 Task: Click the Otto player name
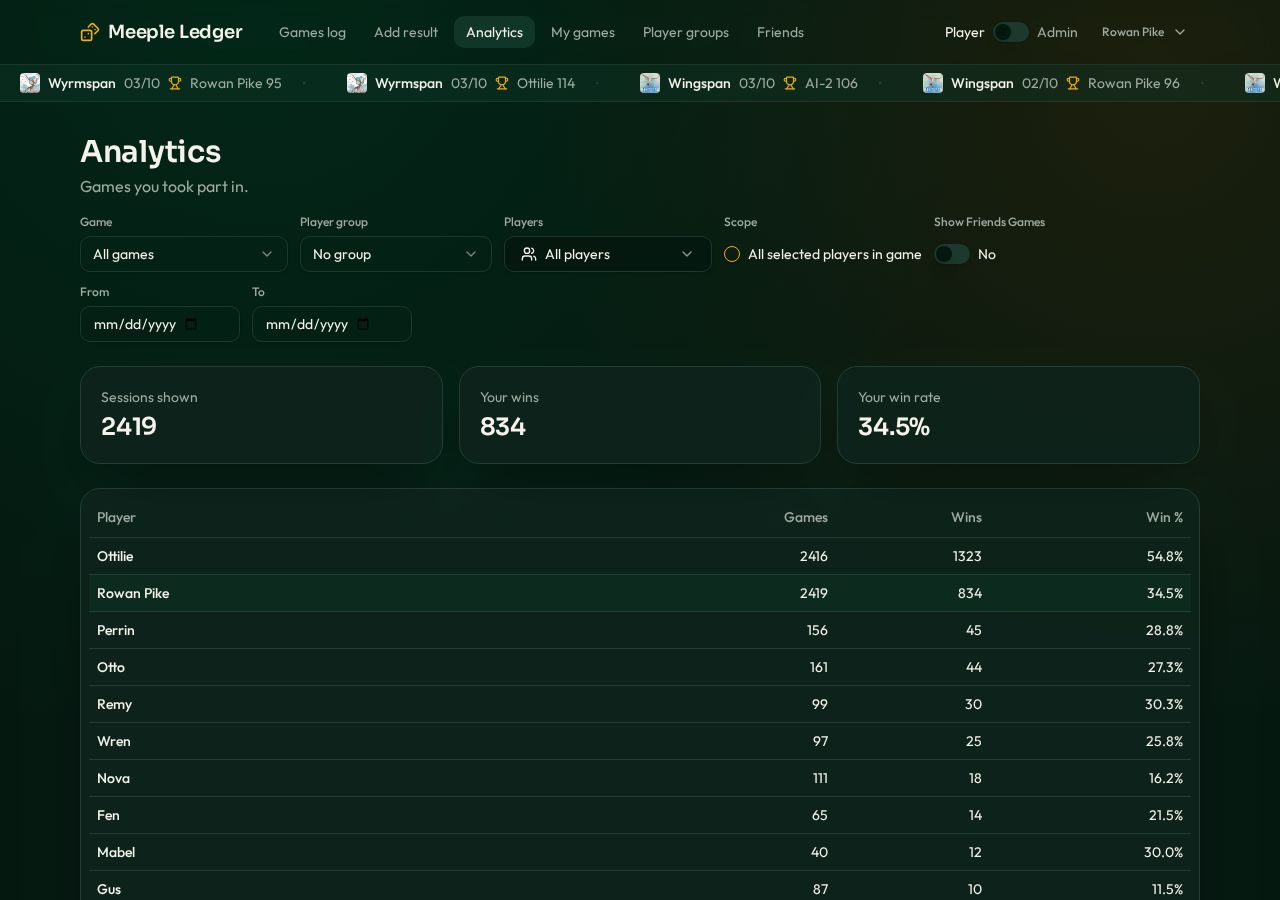pyautogui.click(x=111, y=667)
